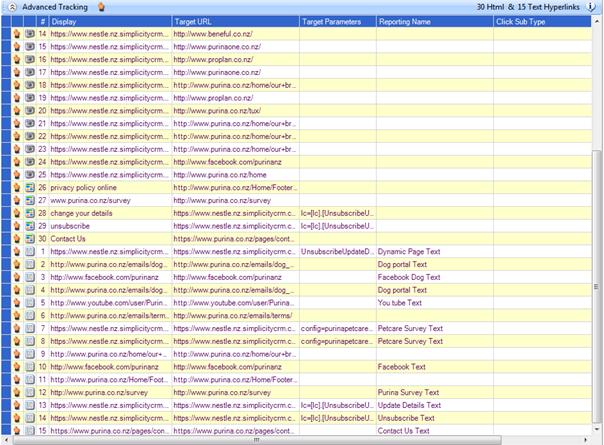Image resolution: width=604 pixels, height=445 pixels.
Task: Select 'change your details' display cell
Action: coord(111,213)
